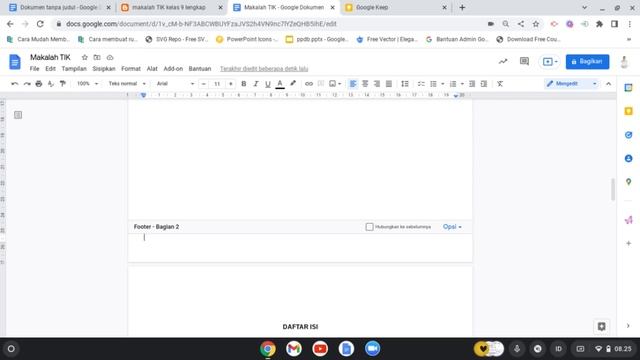The height and width of the screenshot is (360, 640).
Task: Expand the numbered list options arrow
Action: 462,84
